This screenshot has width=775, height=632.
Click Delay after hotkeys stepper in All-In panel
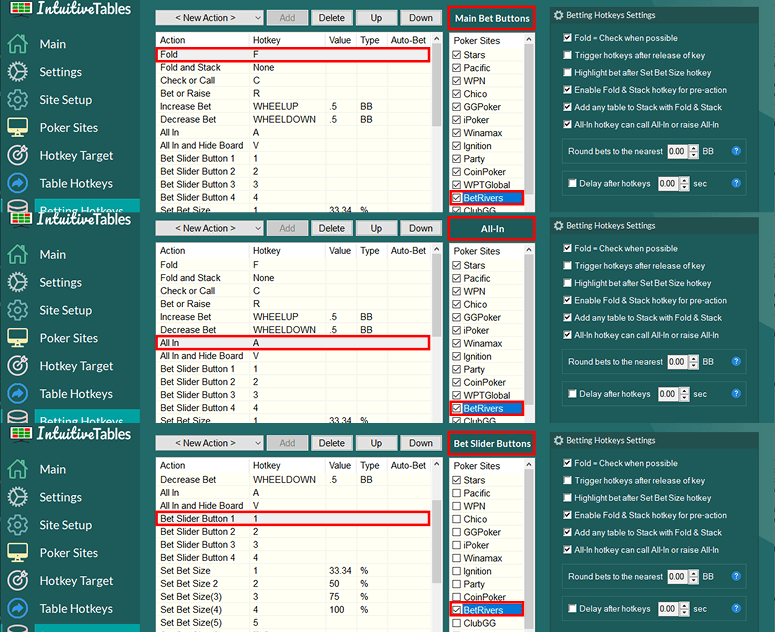coord(684,394)
